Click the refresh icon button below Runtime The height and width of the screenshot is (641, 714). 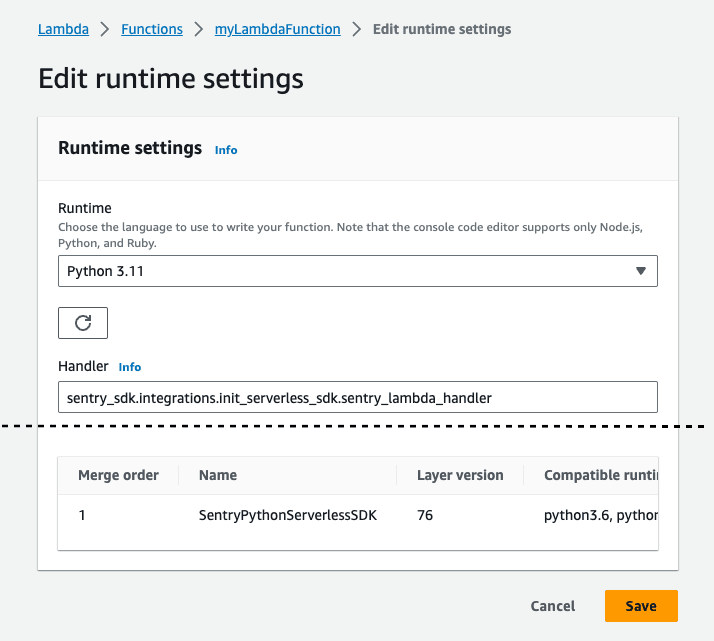pos(83,323)
